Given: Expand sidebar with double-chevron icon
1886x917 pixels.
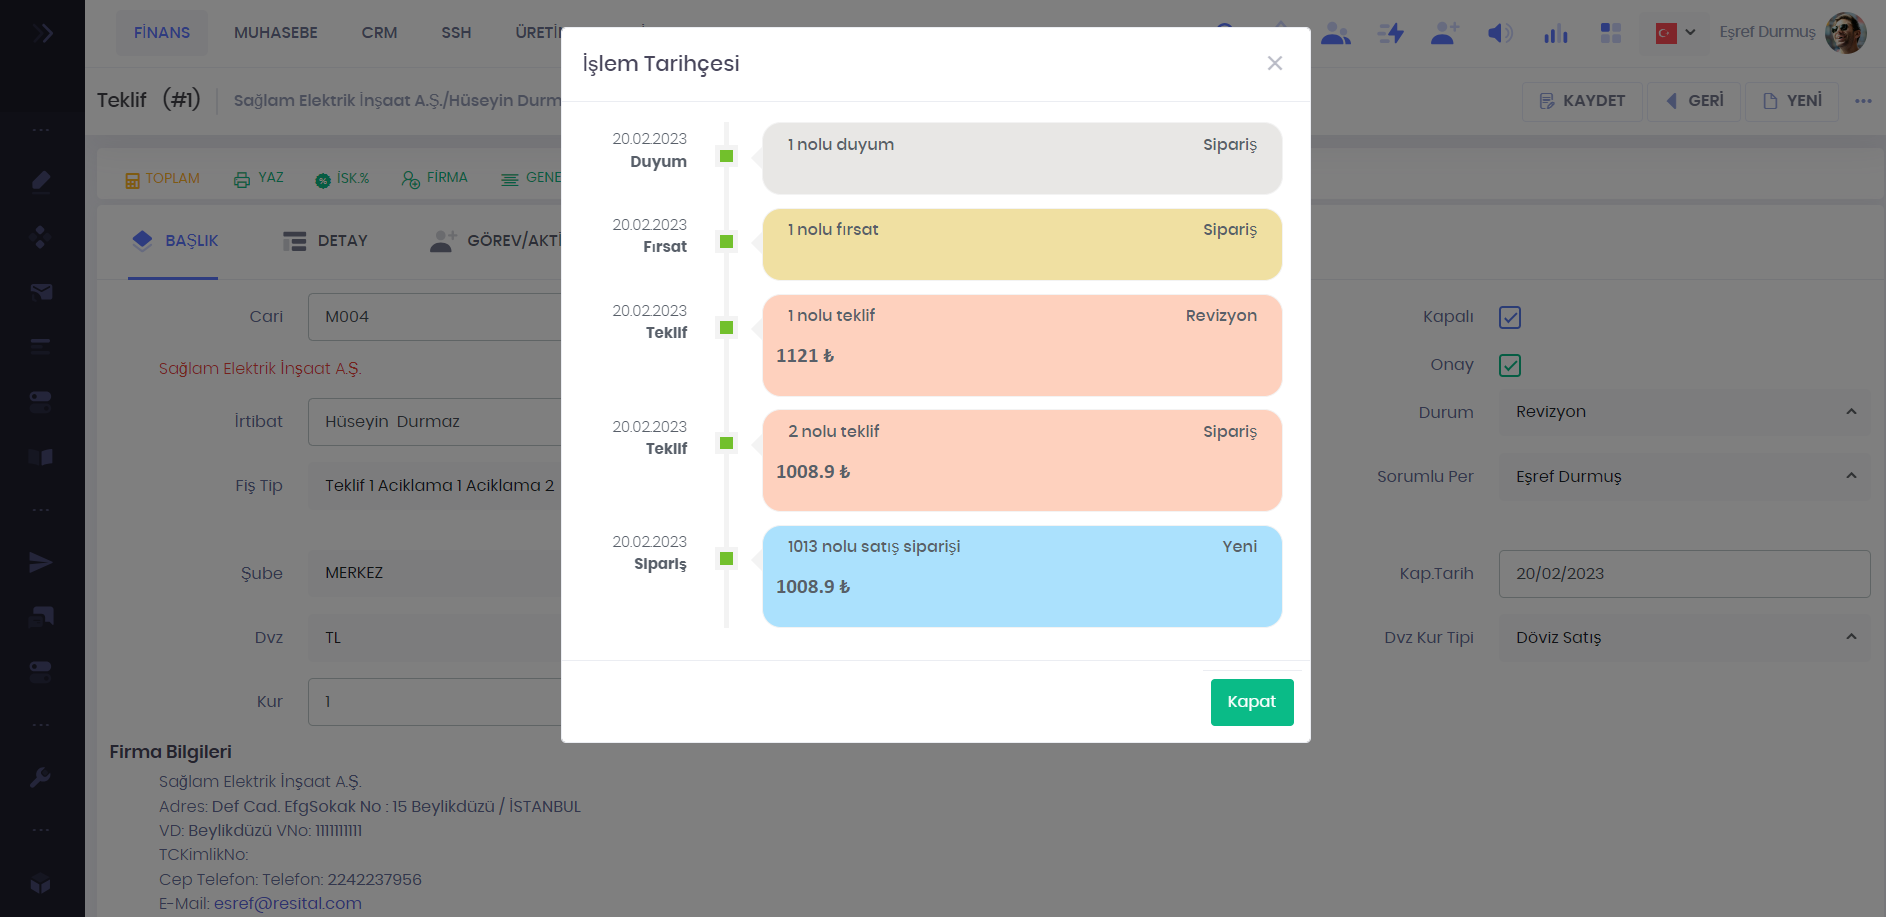Looking at the screenshot, I should tap(43, 33).
